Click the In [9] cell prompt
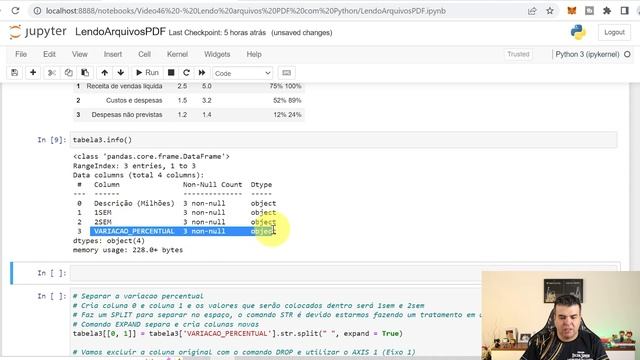 pos(51,140)
